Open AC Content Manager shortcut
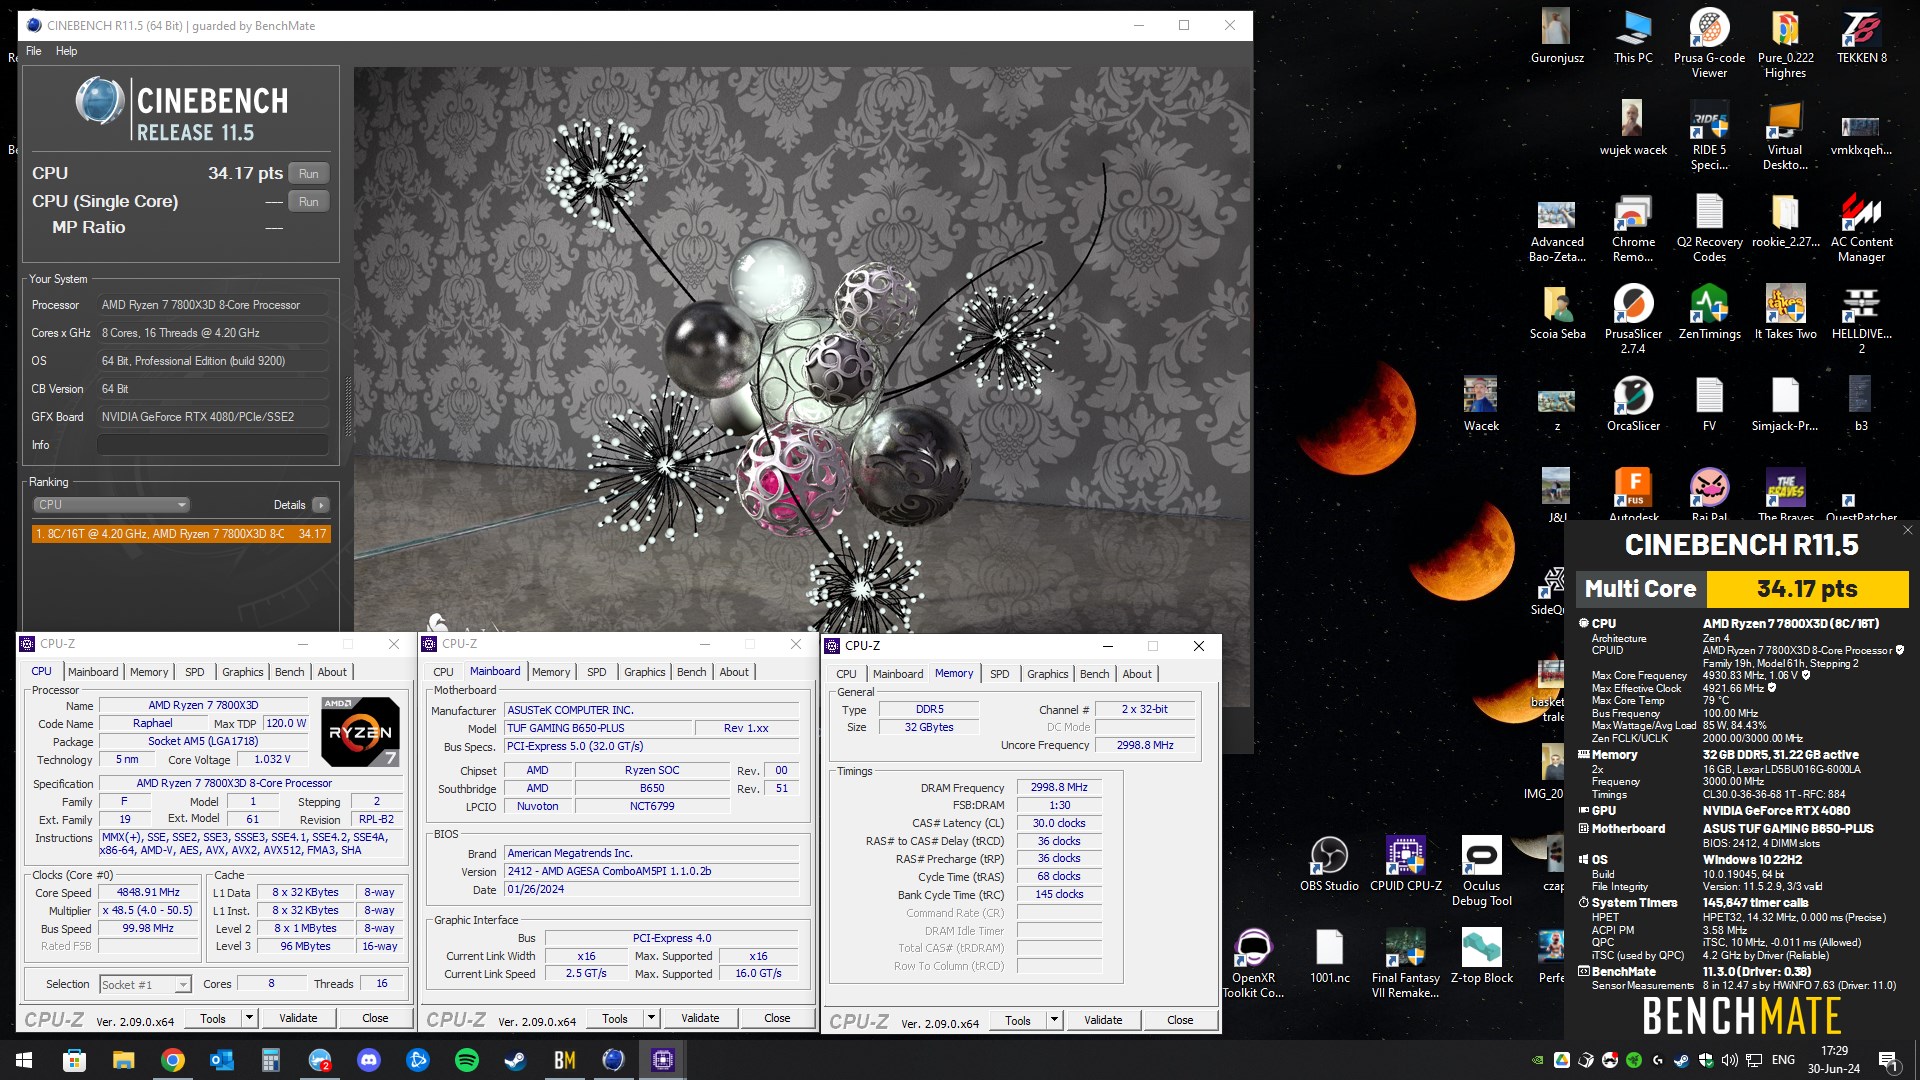This screenshot has width=1920, height=1080. [1861, 227]
